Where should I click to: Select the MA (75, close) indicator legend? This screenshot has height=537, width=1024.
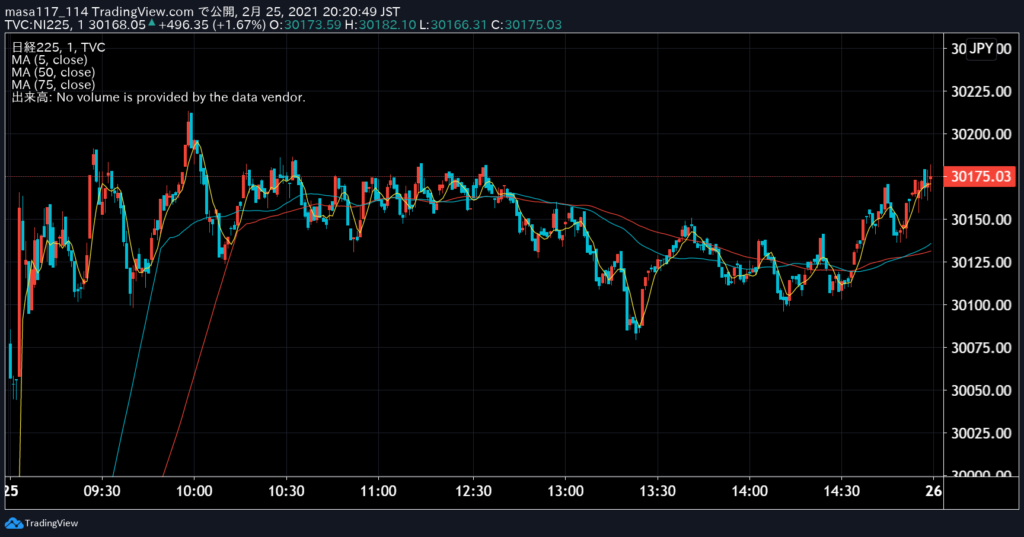tap(53, 85)
